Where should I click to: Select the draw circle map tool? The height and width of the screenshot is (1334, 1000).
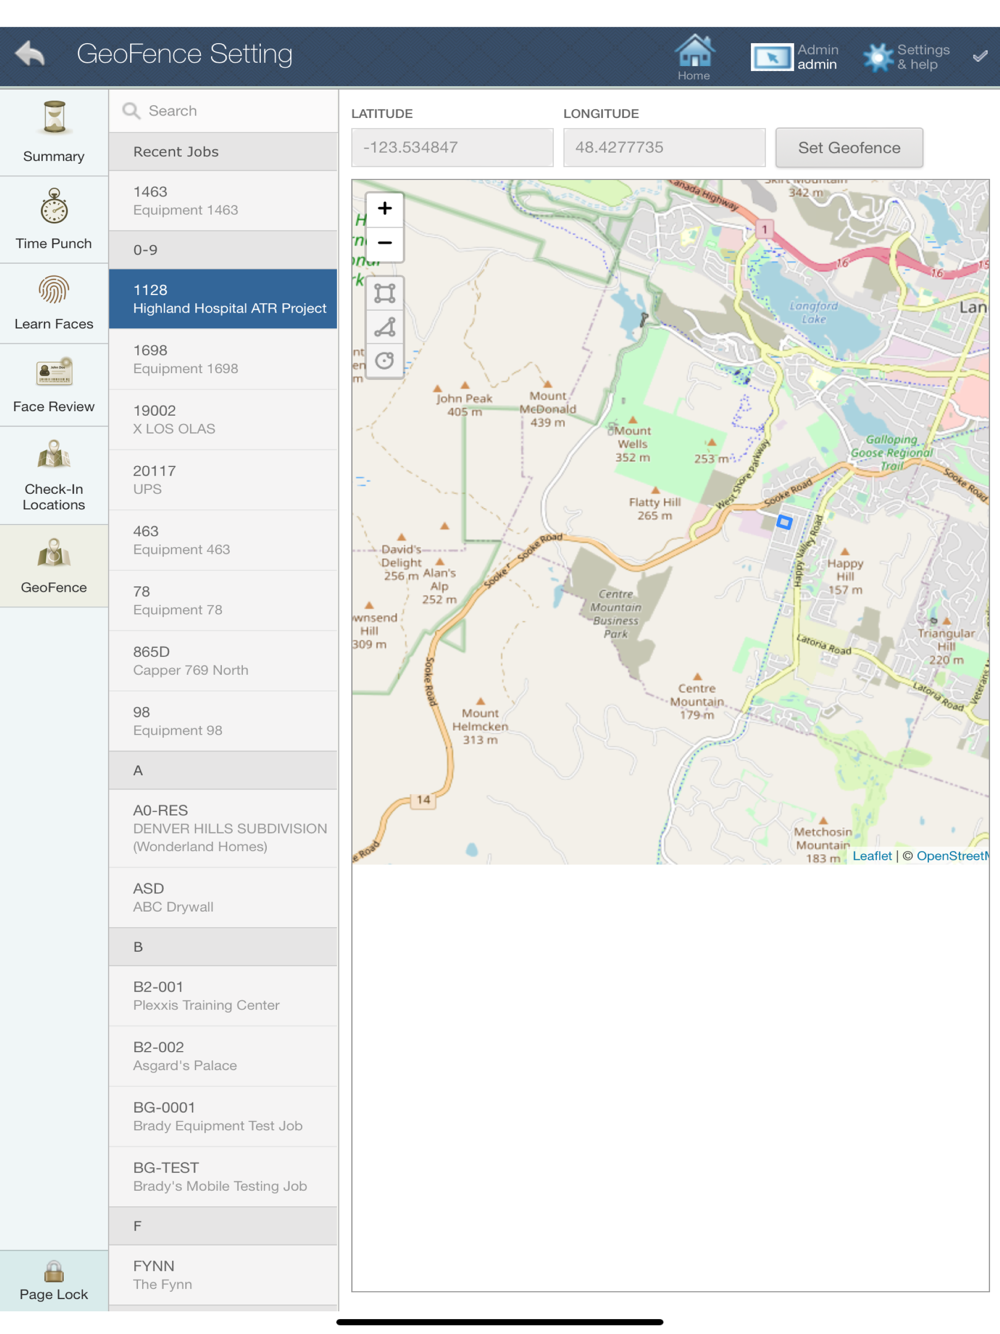(x=385, y=361)
